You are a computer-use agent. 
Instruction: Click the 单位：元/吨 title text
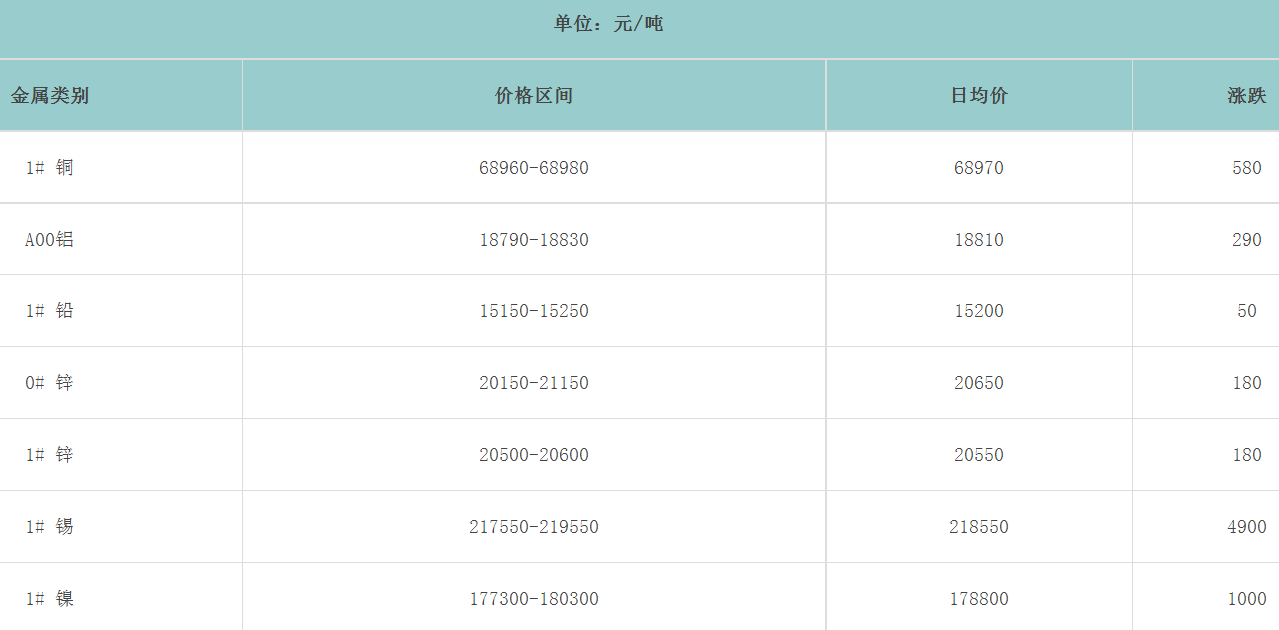[x=608, y=23]
